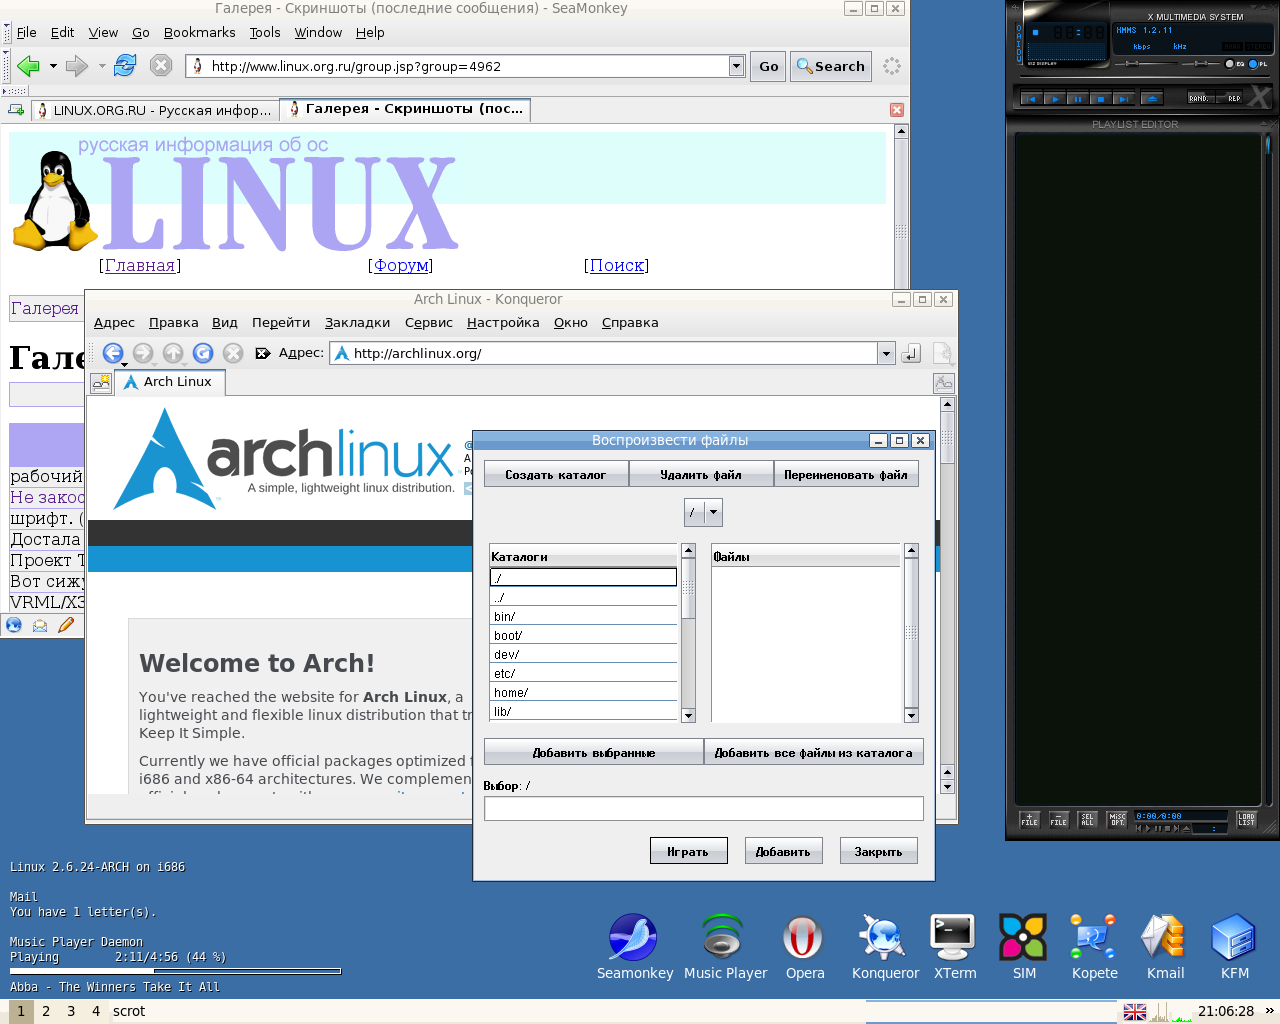Click the Konqueror Up arrow icon
1280x1024 pixels.
[173, 353]
